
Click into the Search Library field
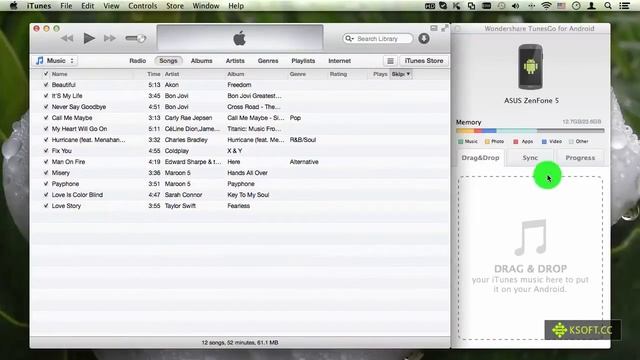[x=378, y=38]
